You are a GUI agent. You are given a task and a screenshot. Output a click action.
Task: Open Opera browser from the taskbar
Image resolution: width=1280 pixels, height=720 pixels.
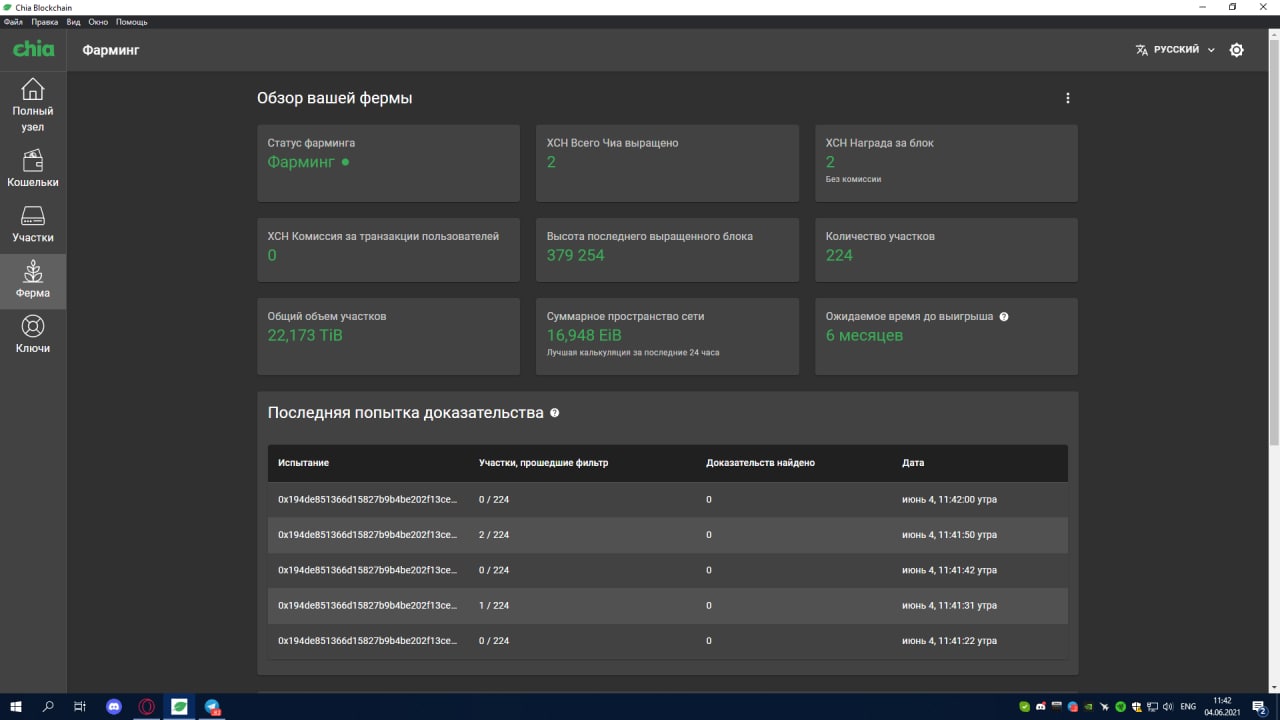pos(146,707)
